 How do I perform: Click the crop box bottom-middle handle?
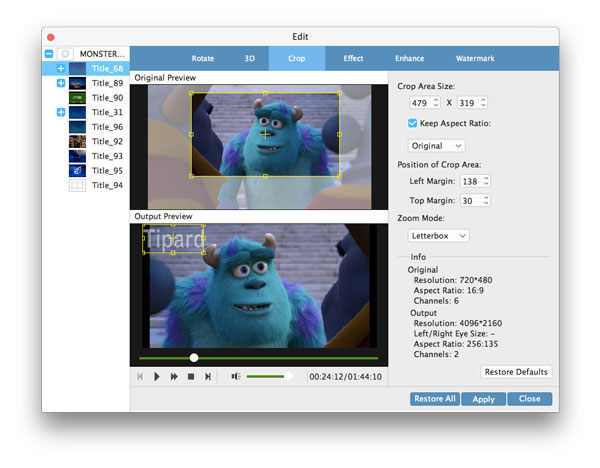(266, 176)
